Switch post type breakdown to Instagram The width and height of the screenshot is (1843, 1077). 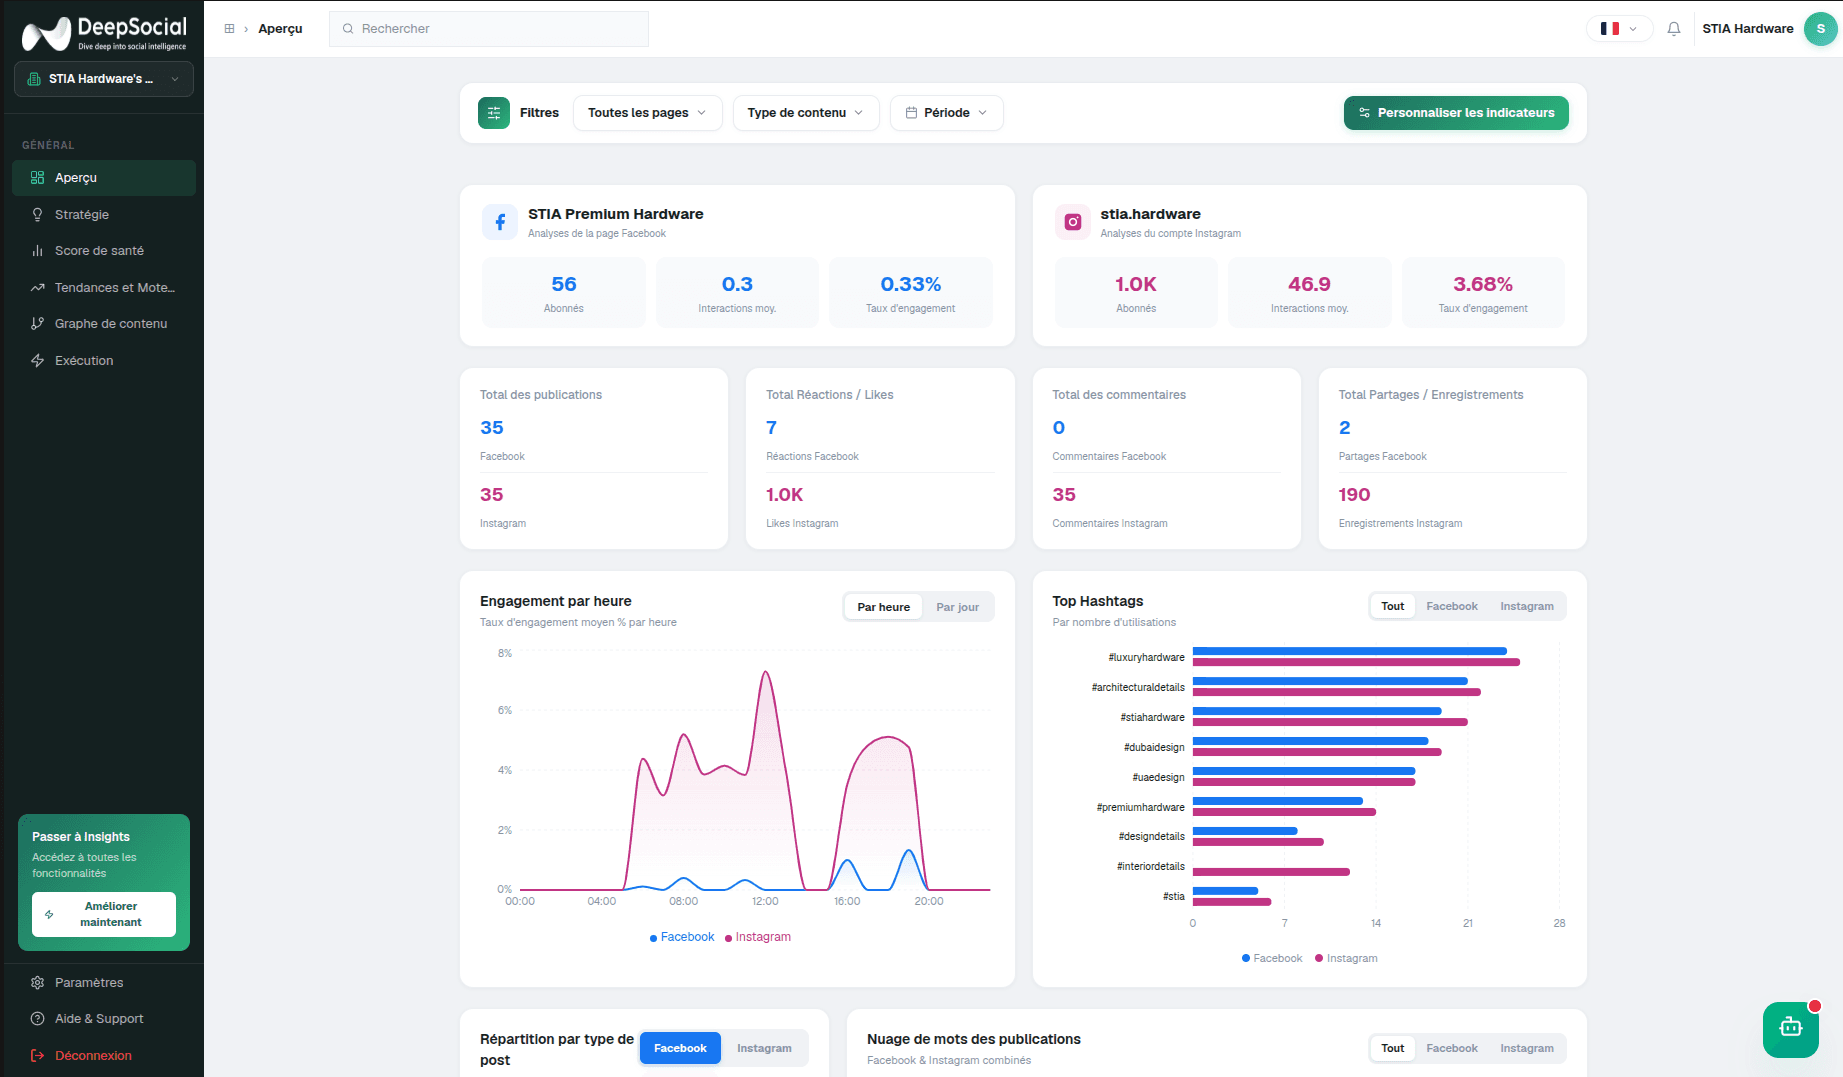[x=764, y=1048]
